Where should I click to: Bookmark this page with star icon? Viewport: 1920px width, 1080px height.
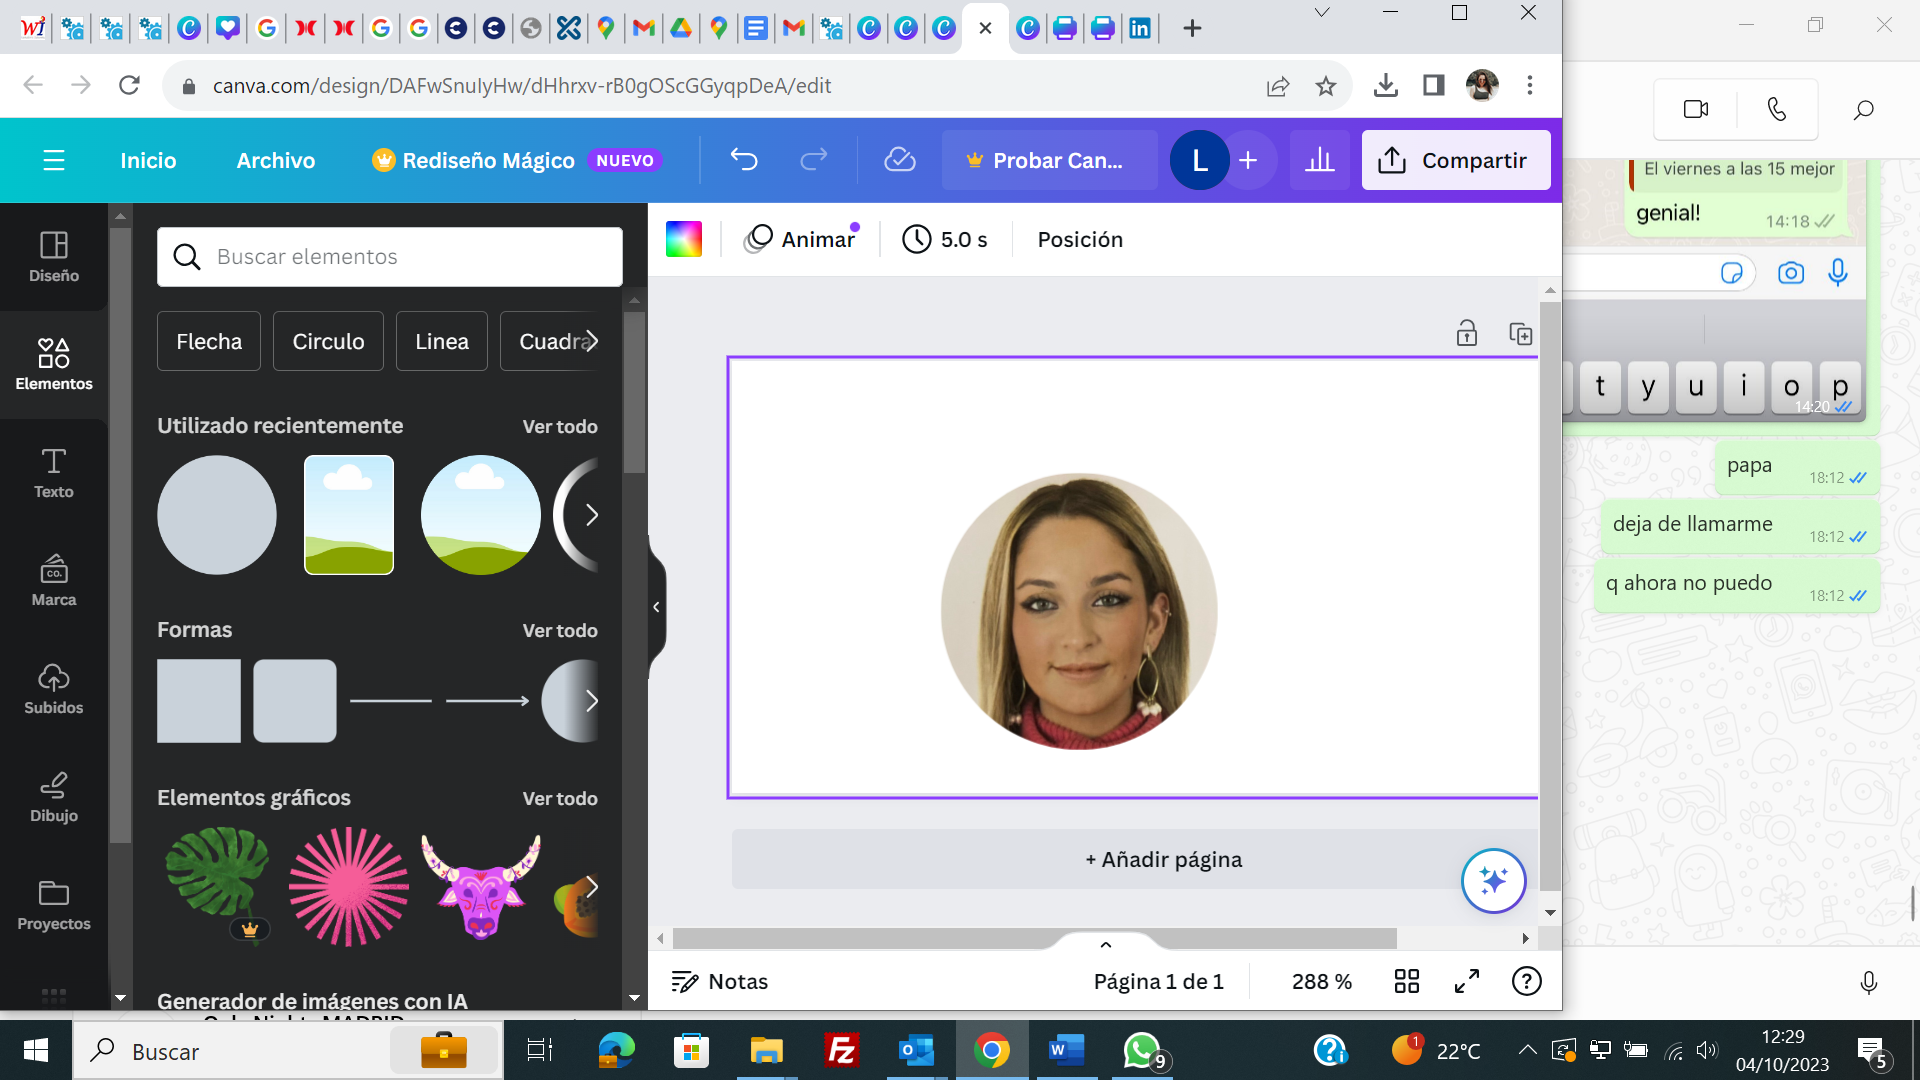[1326, 86]
